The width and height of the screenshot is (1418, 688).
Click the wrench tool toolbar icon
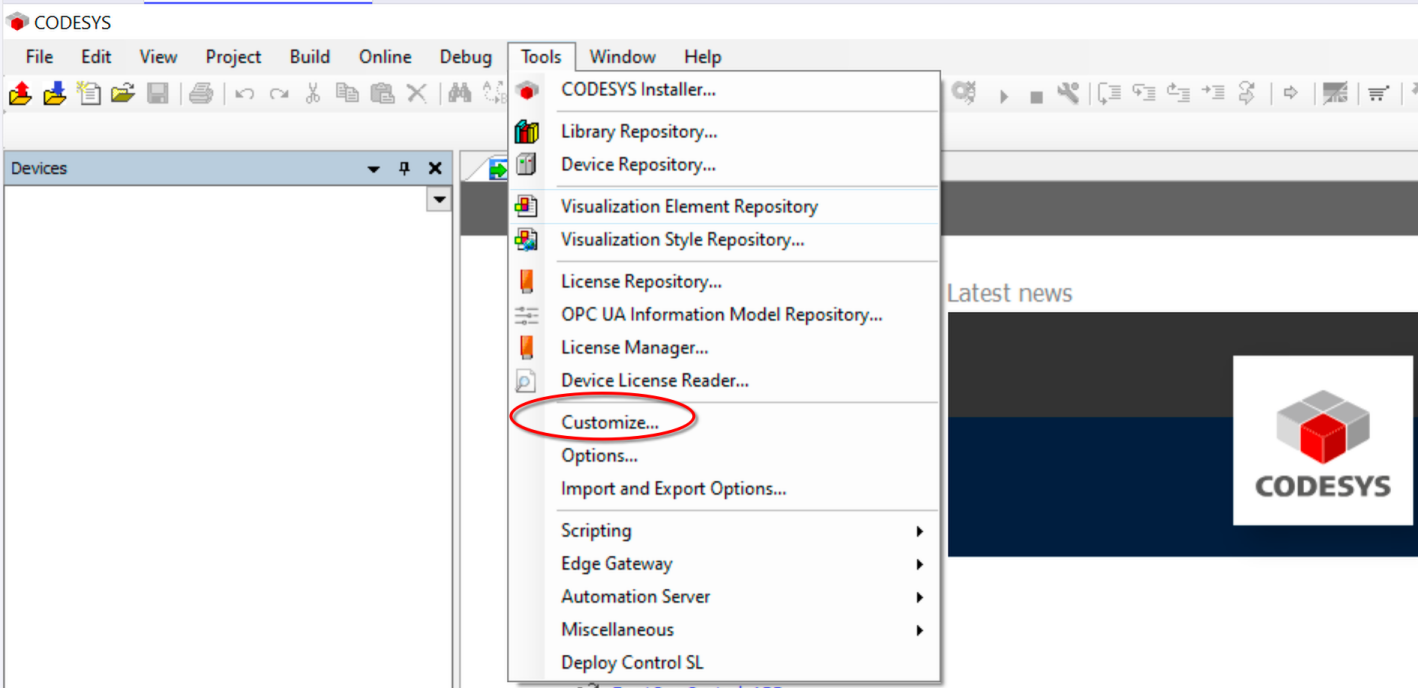[1069, 93]
